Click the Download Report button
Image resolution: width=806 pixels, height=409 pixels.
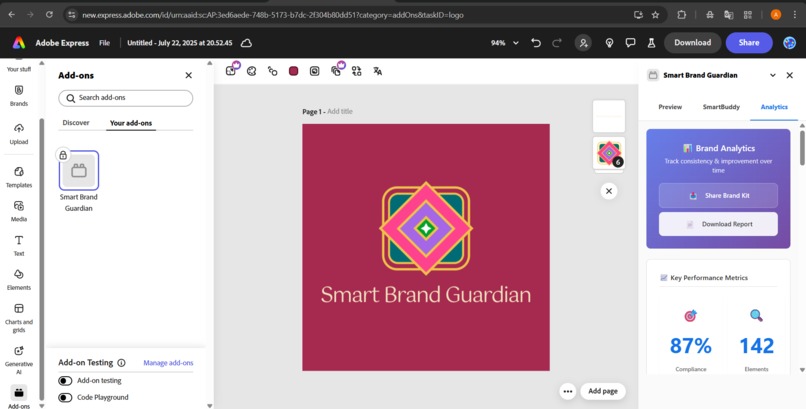(x=718, y=224)
